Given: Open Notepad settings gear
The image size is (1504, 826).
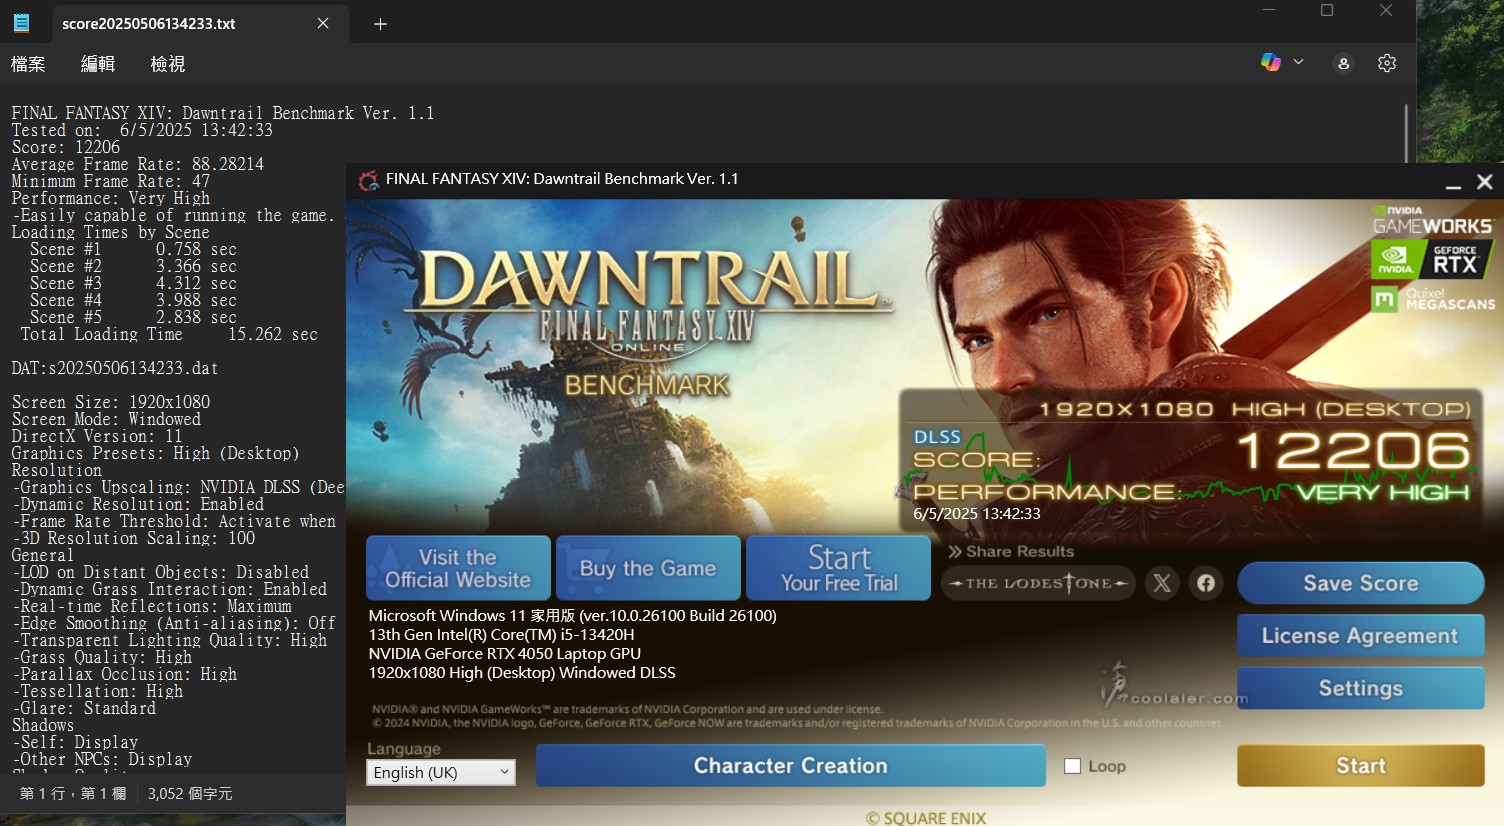Looking at the screenshot, I should point(1387,63).
